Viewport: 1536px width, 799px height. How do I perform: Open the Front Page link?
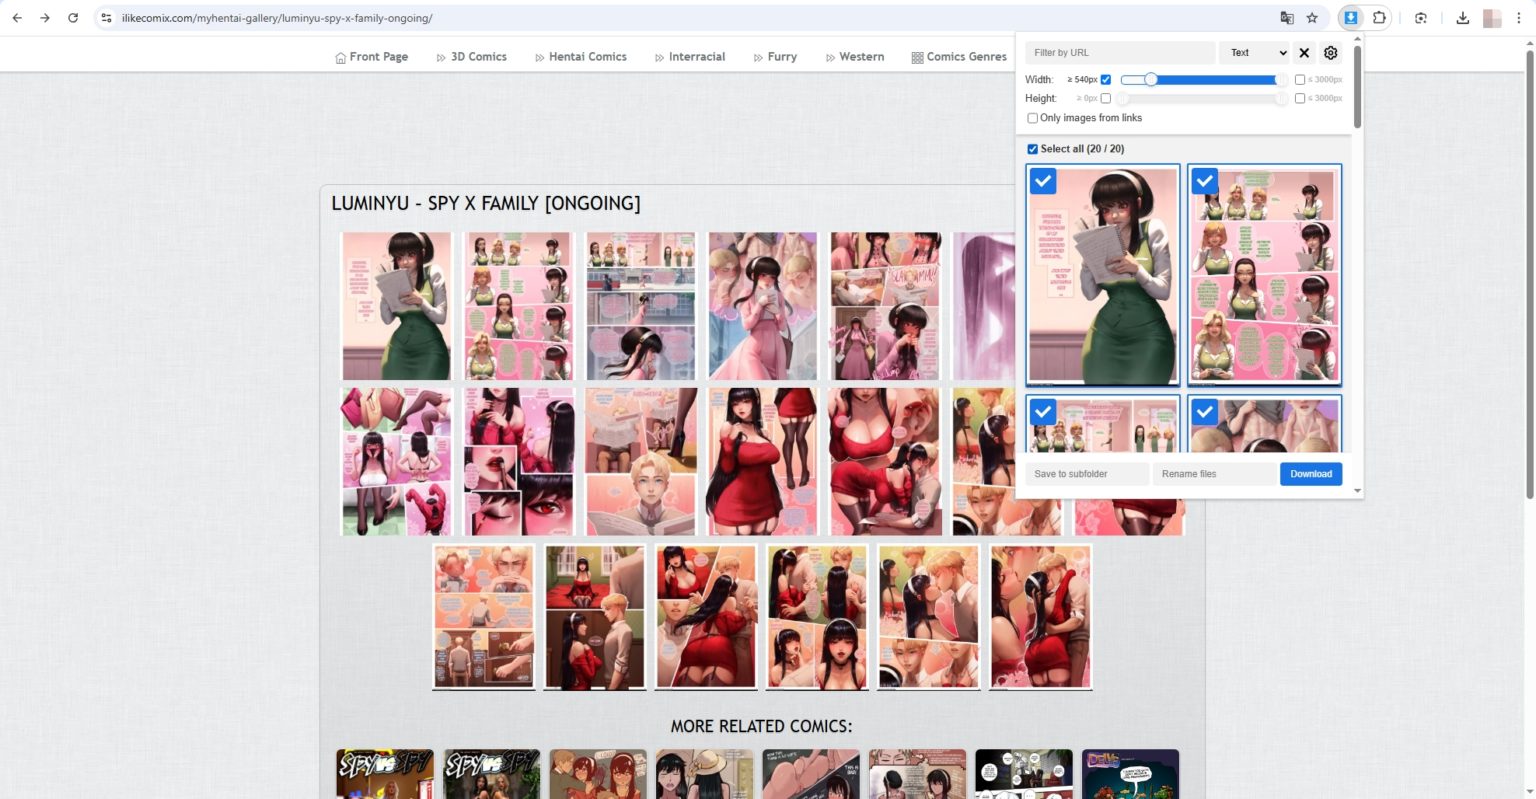point(378,56)
